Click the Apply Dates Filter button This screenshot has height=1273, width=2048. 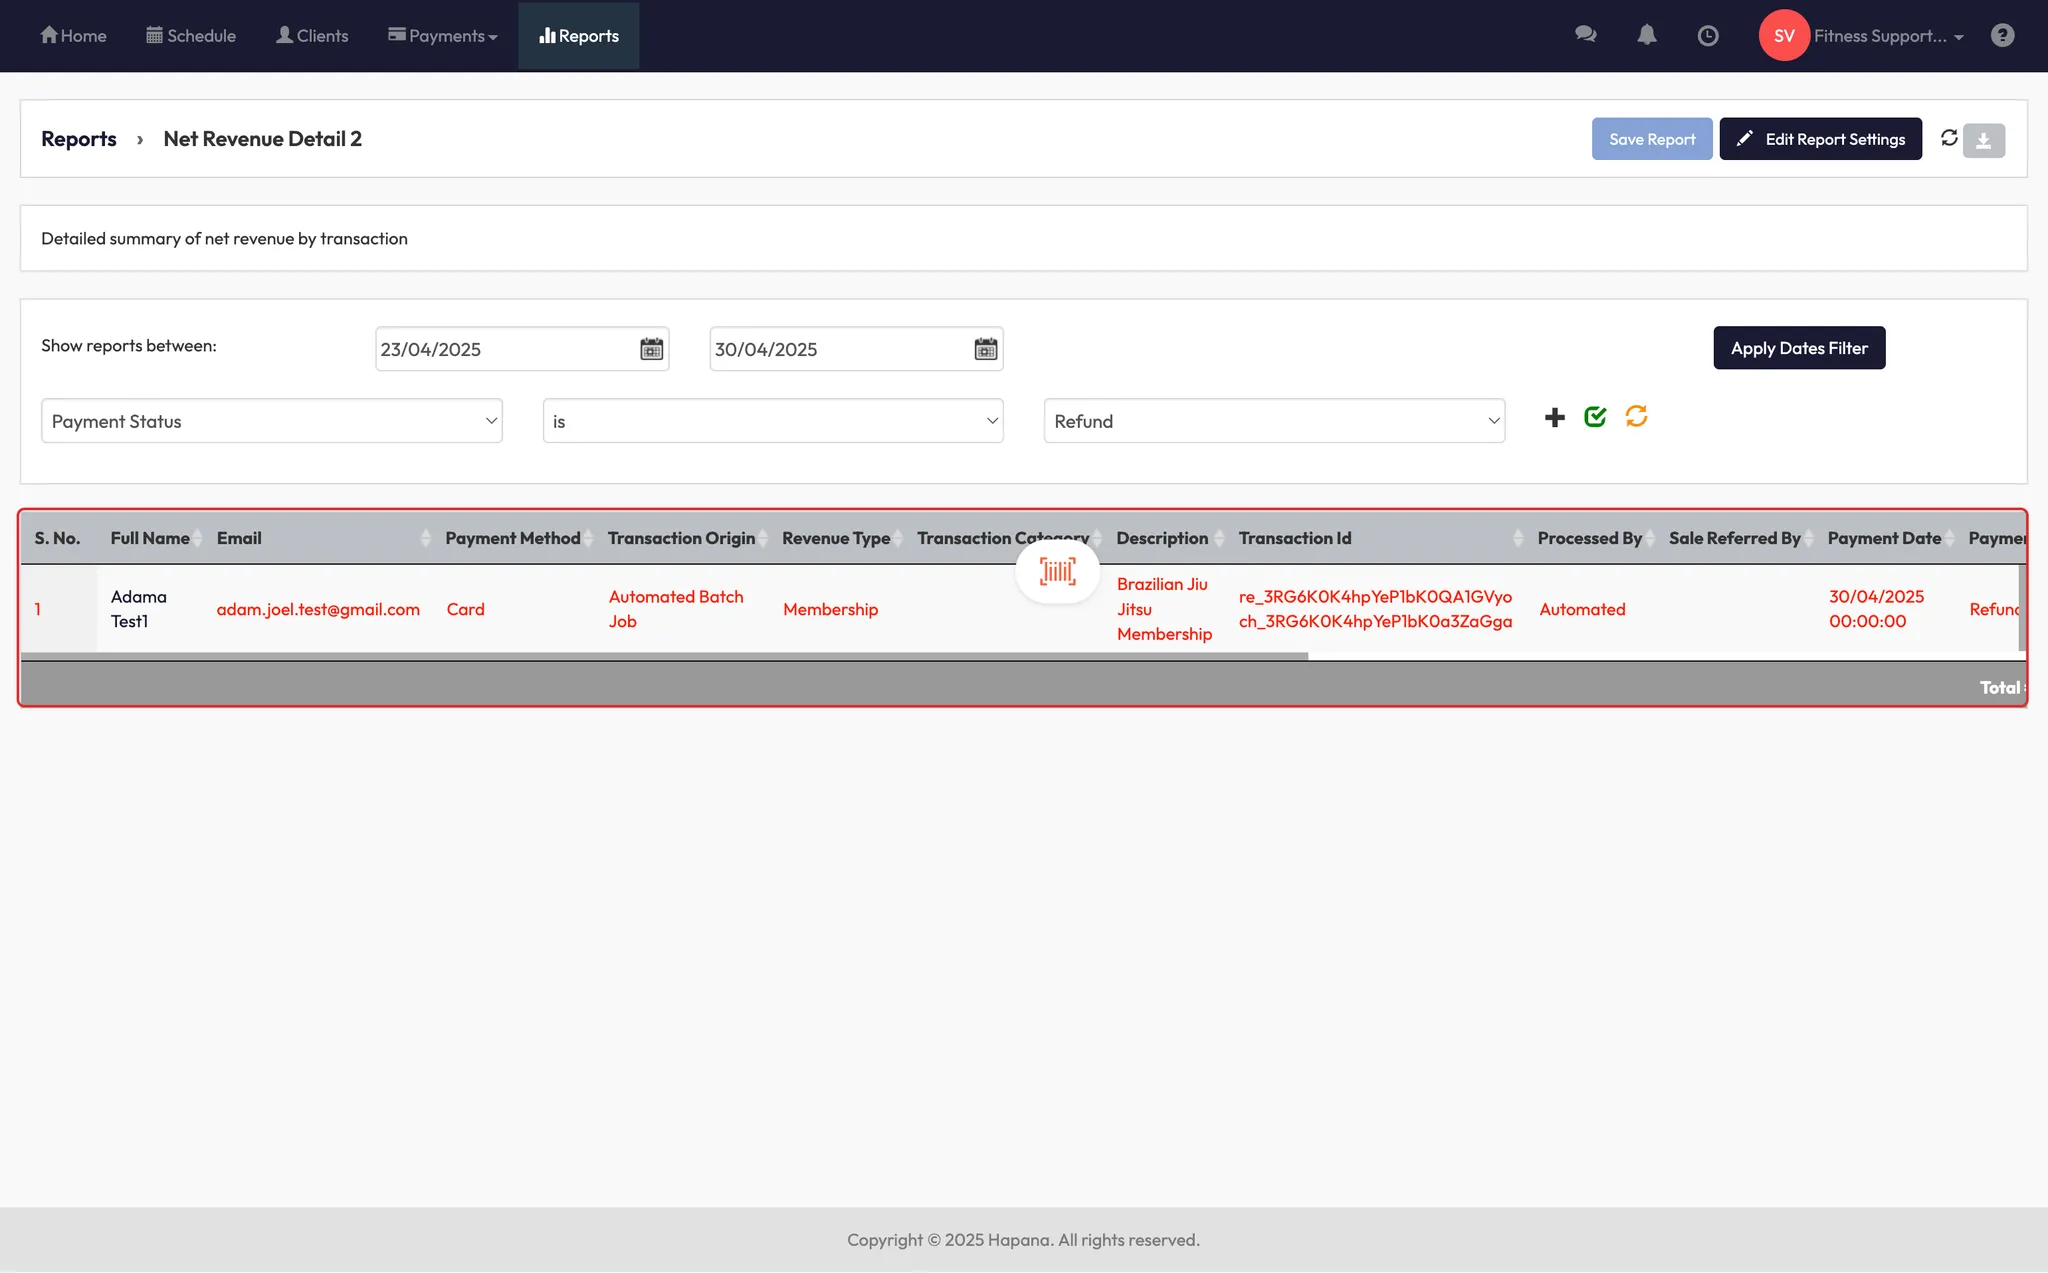pos(1798,348)
